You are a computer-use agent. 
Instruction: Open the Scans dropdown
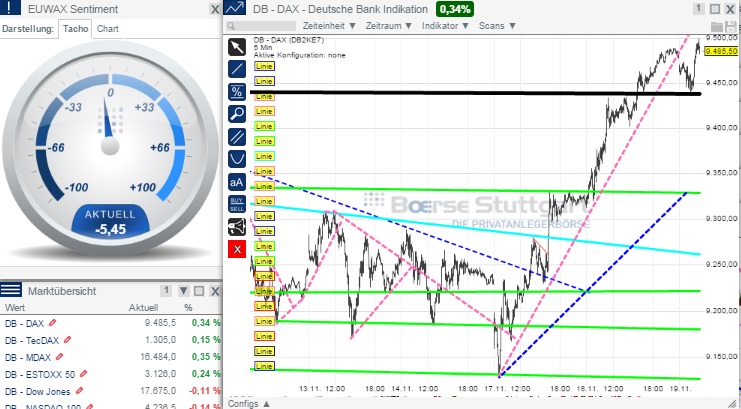(497, 26)
